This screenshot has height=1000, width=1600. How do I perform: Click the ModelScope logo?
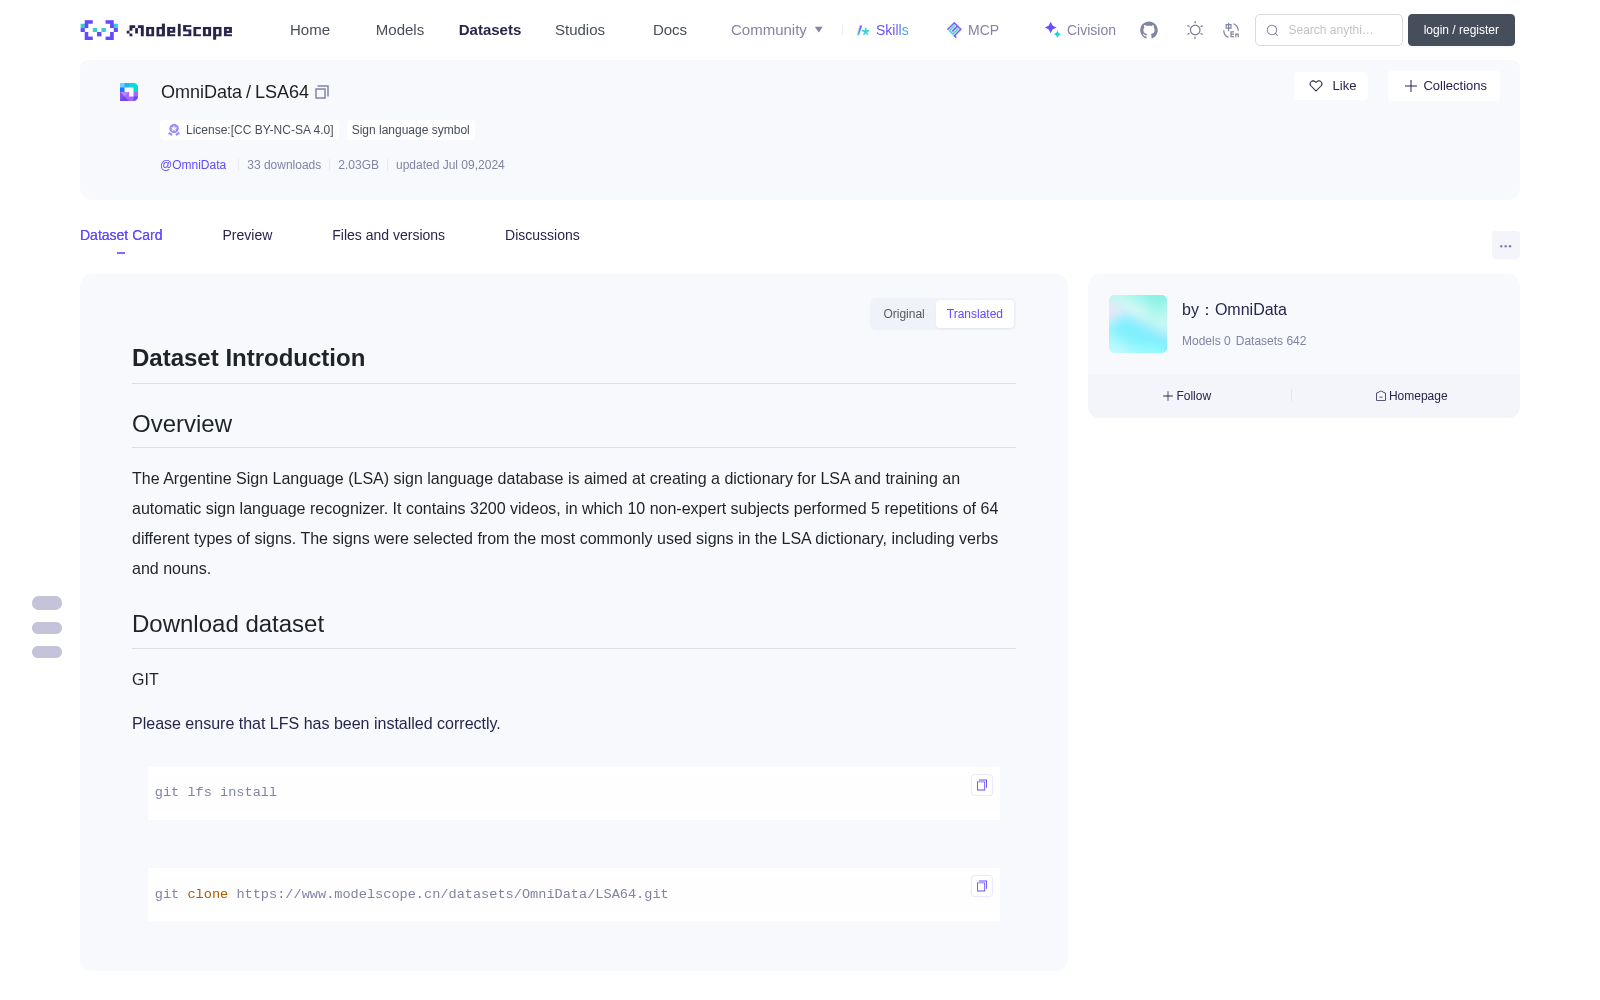[x=157, y=30]
